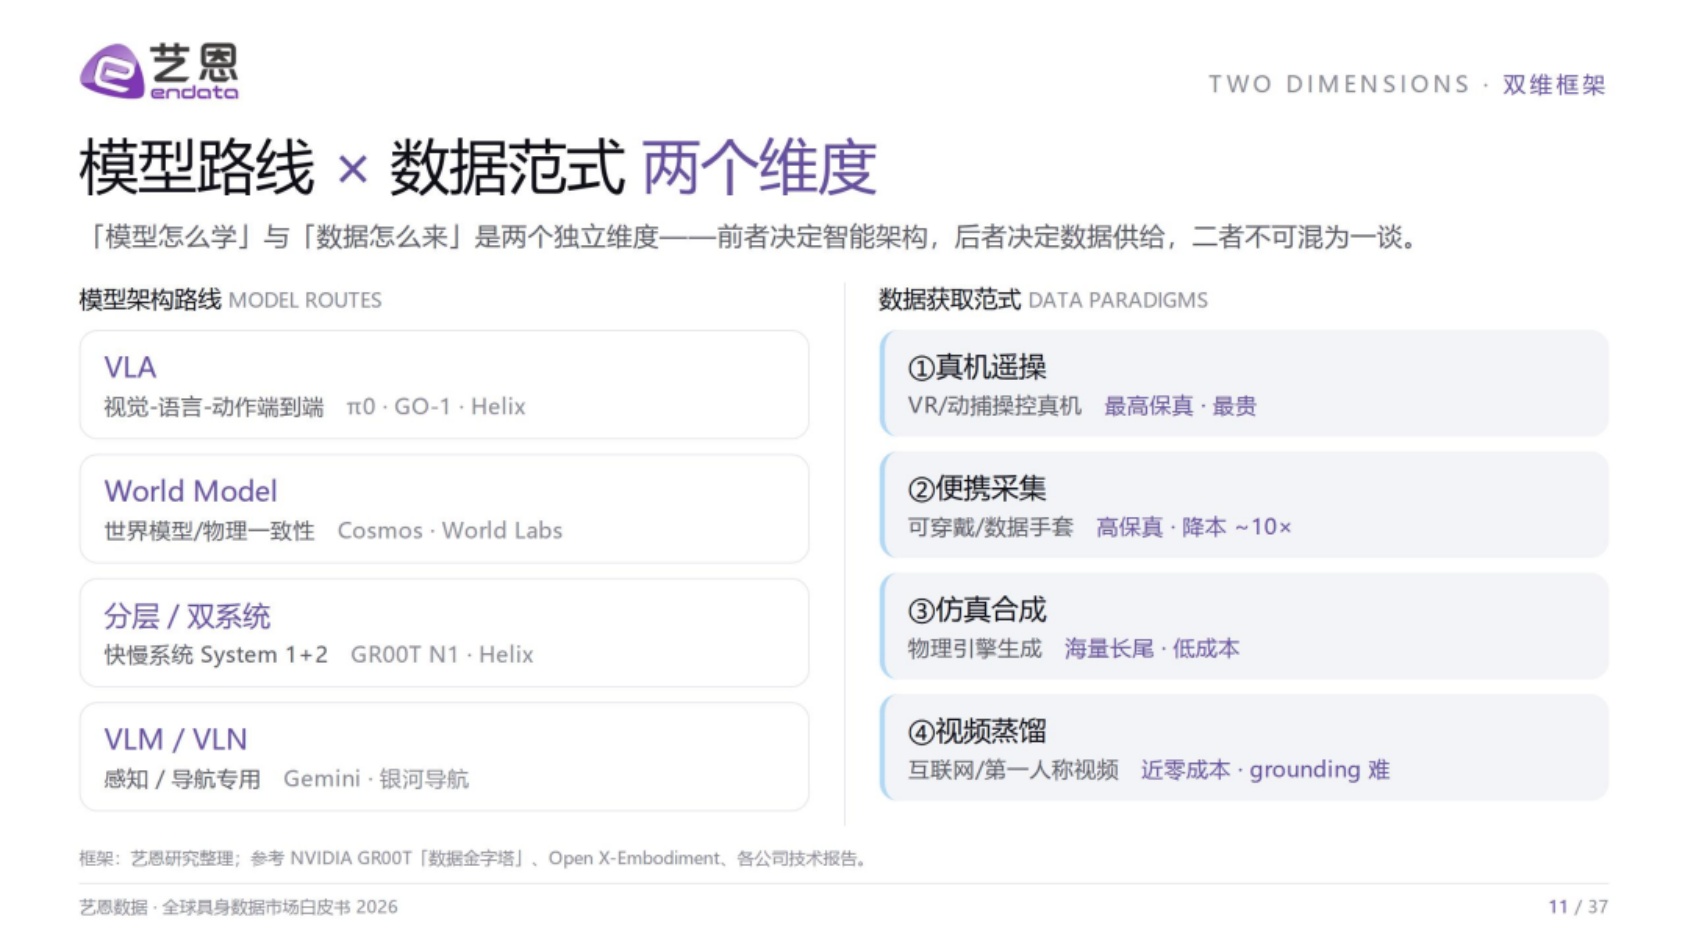Viewport: 1688px width, 950px height.
Task: Click the 数据获取范式 section heading
Action: (950, 300)
